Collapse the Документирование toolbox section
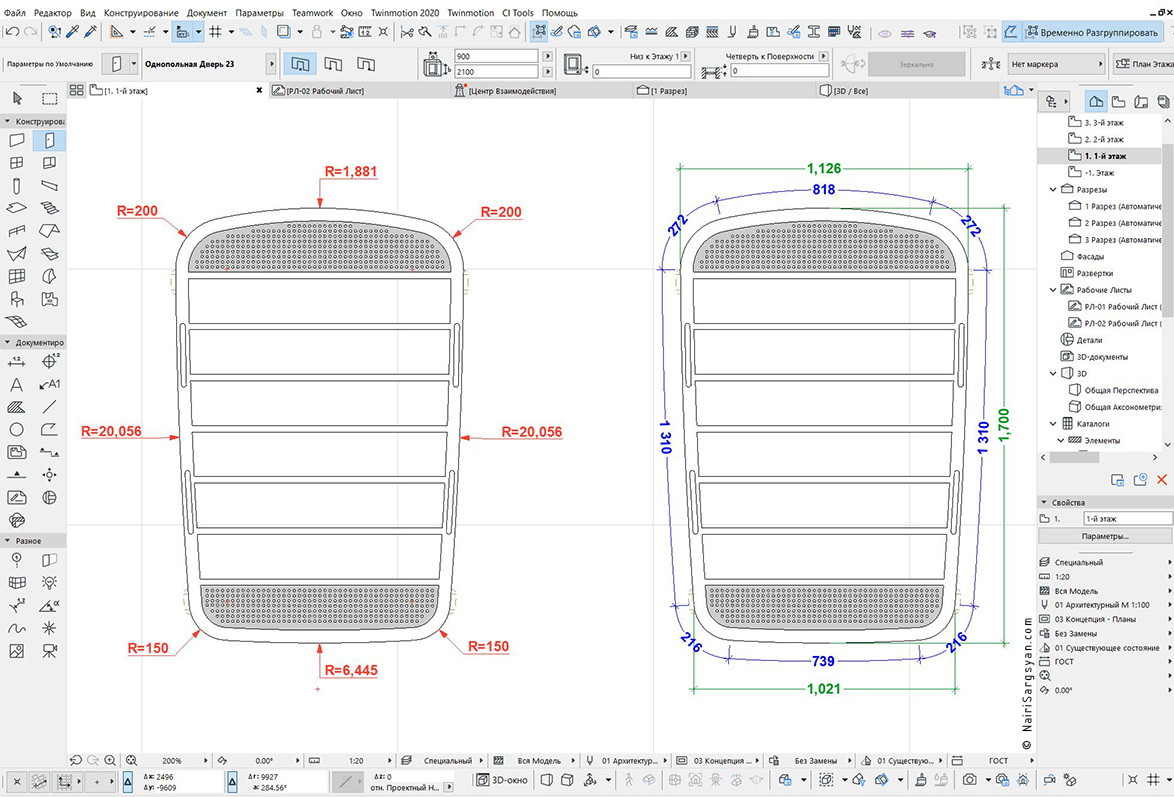This screenshot has height=797, width=1174. pyautogui.click(x=7, y=342)
